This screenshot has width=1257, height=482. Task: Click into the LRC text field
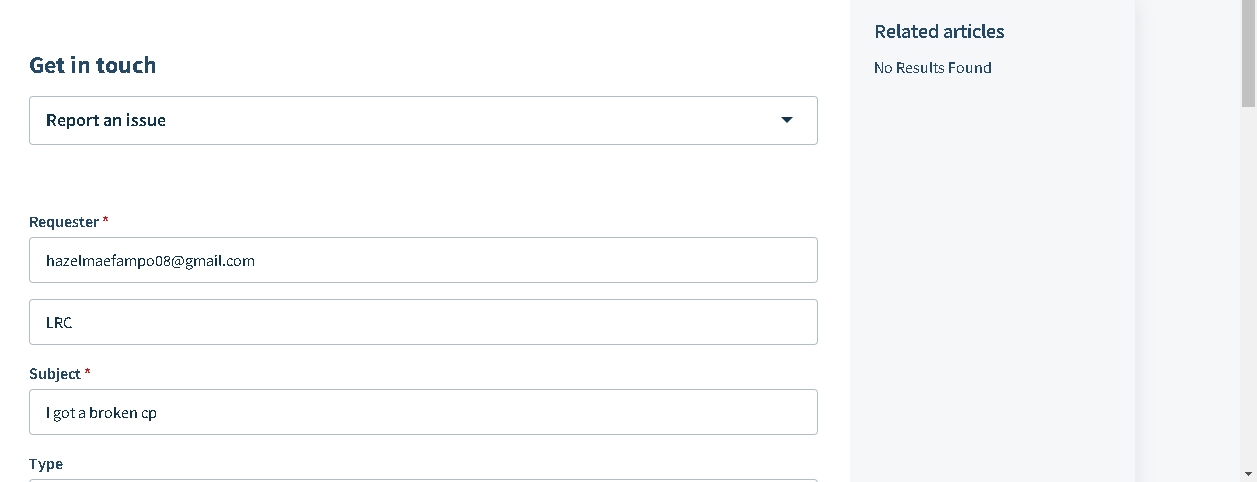click(x=423, y=322)
